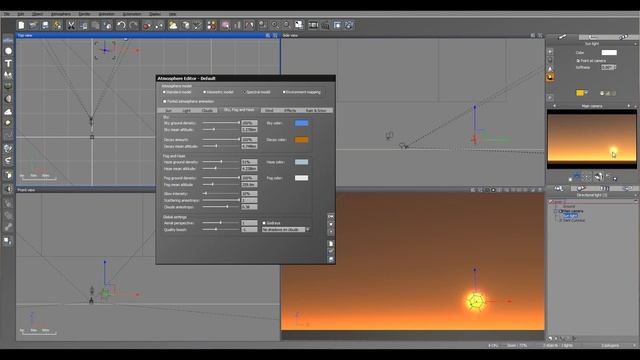Viewport: 640px width, 360px height.
Task: Select the Cloud tool in left sidebar
Action: tap(8, 111)
